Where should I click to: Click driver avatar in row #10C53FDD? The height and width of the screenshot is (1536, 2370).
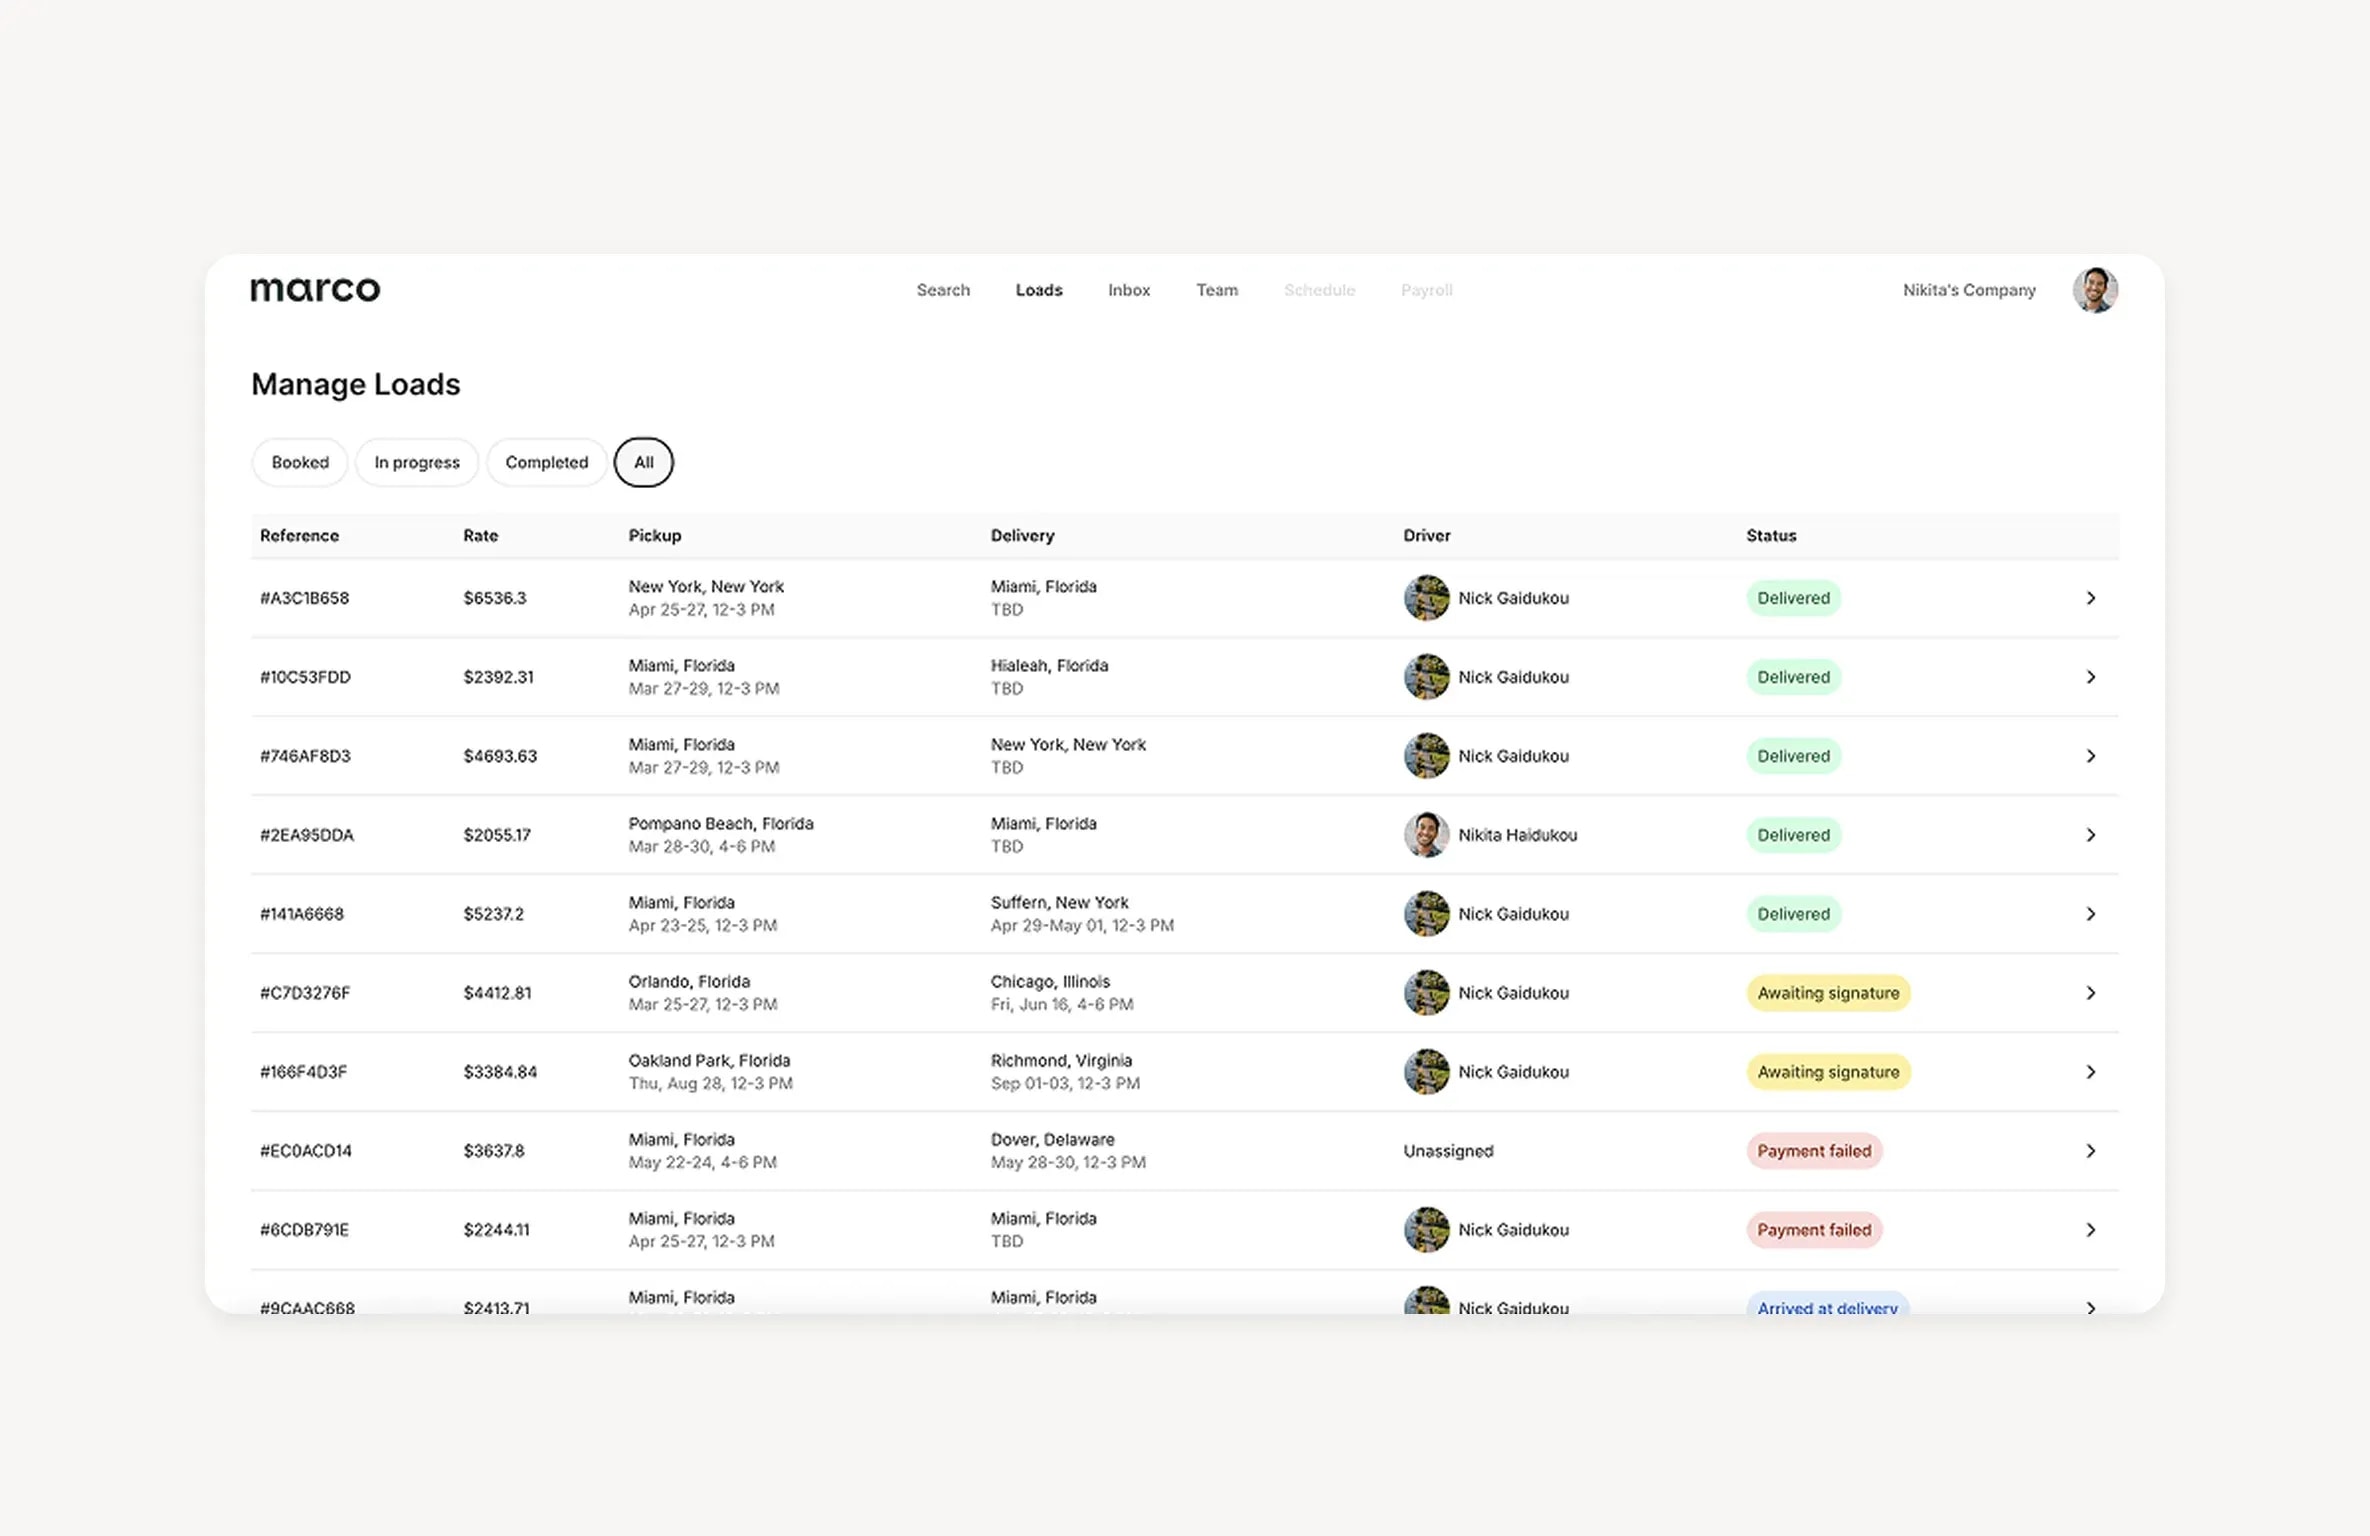pos(1426,677)
